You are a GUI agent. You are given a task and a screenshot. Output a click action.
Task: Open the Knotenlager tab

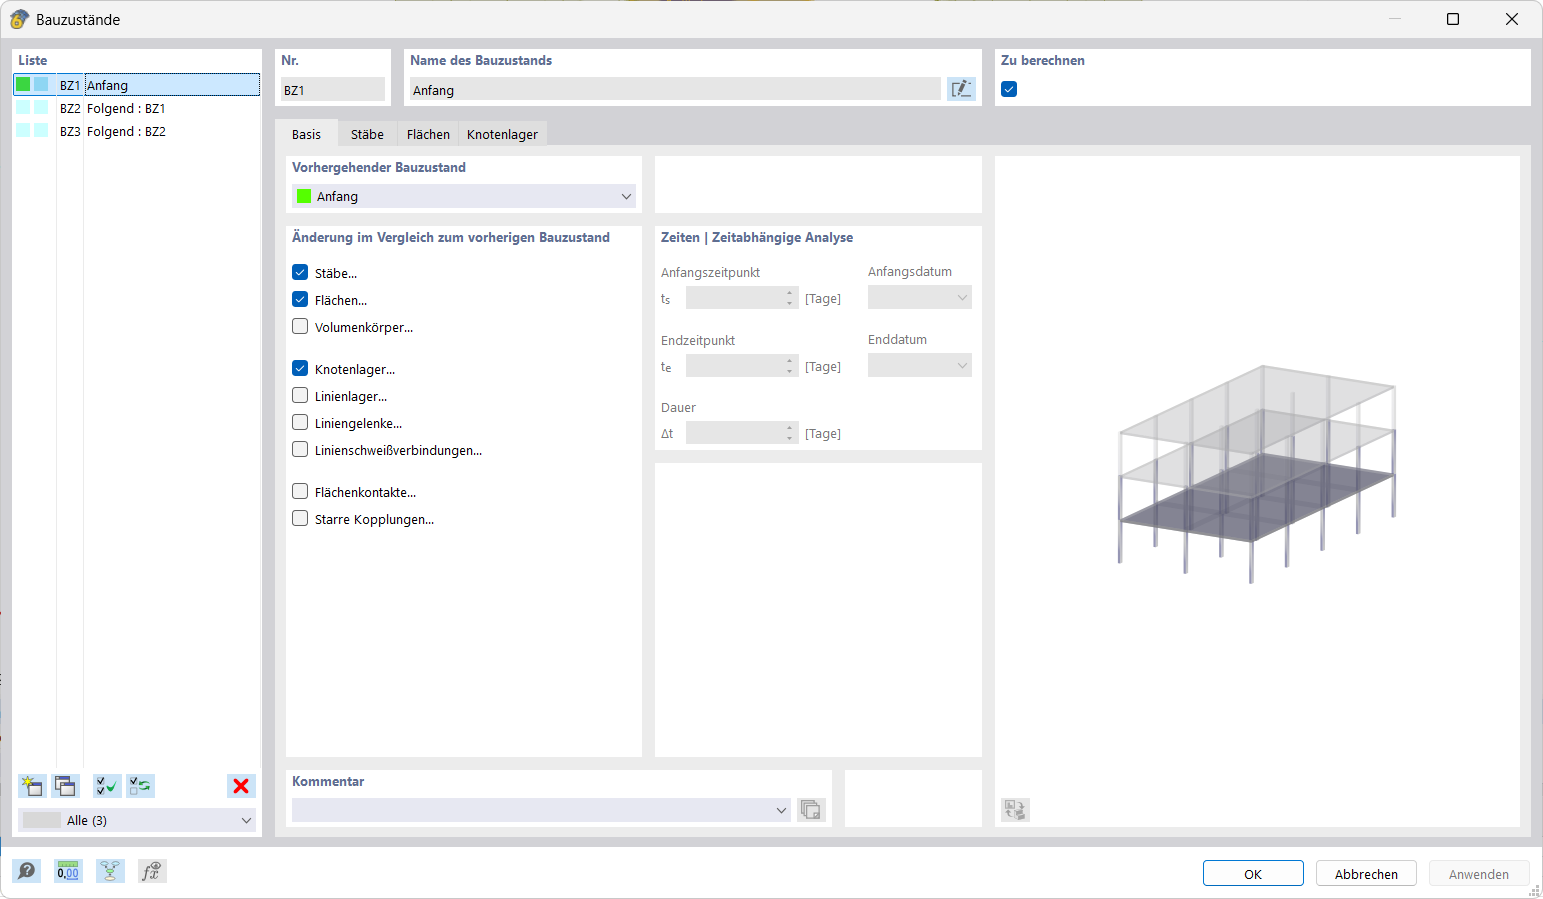pos(502,133)
